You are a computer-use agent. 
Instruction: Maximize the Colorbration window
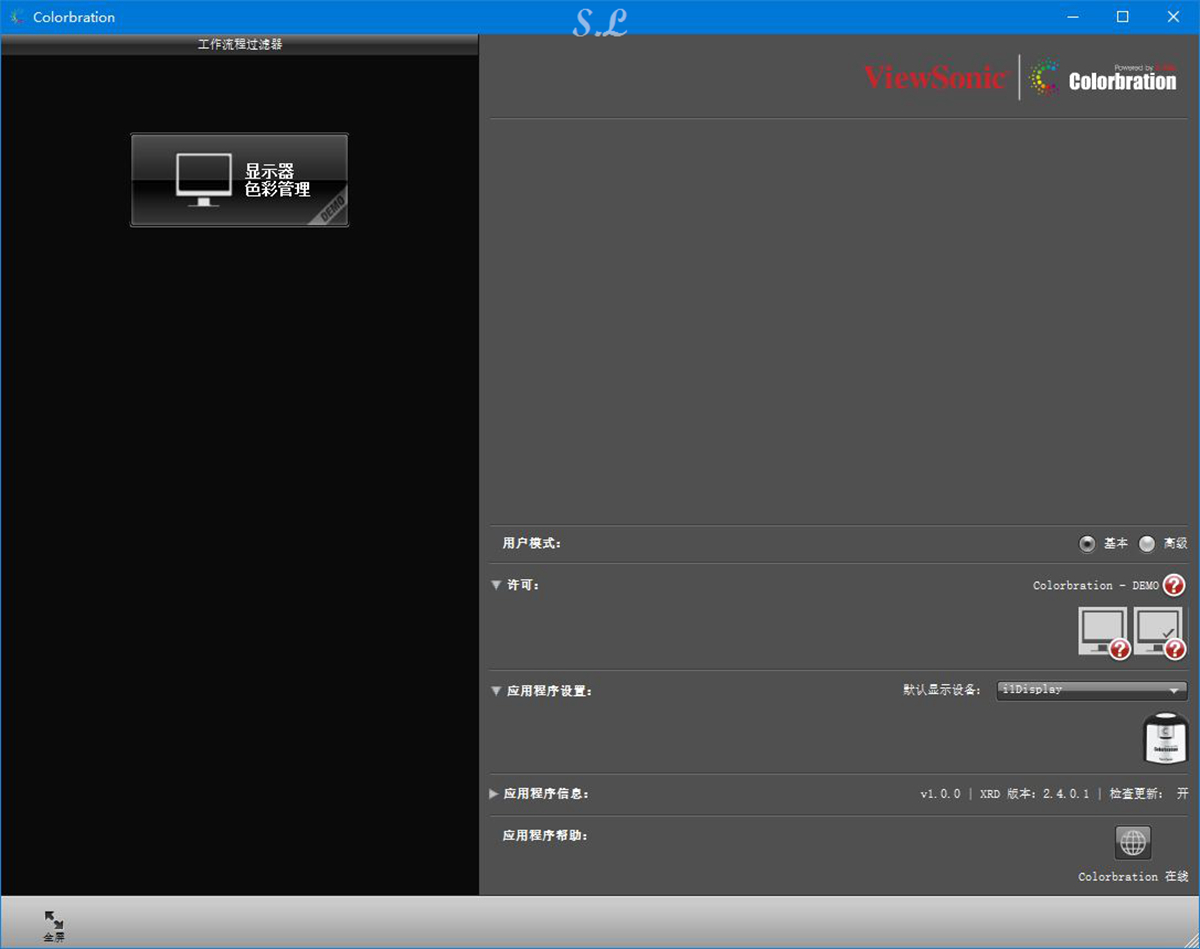coord(1123,17)
